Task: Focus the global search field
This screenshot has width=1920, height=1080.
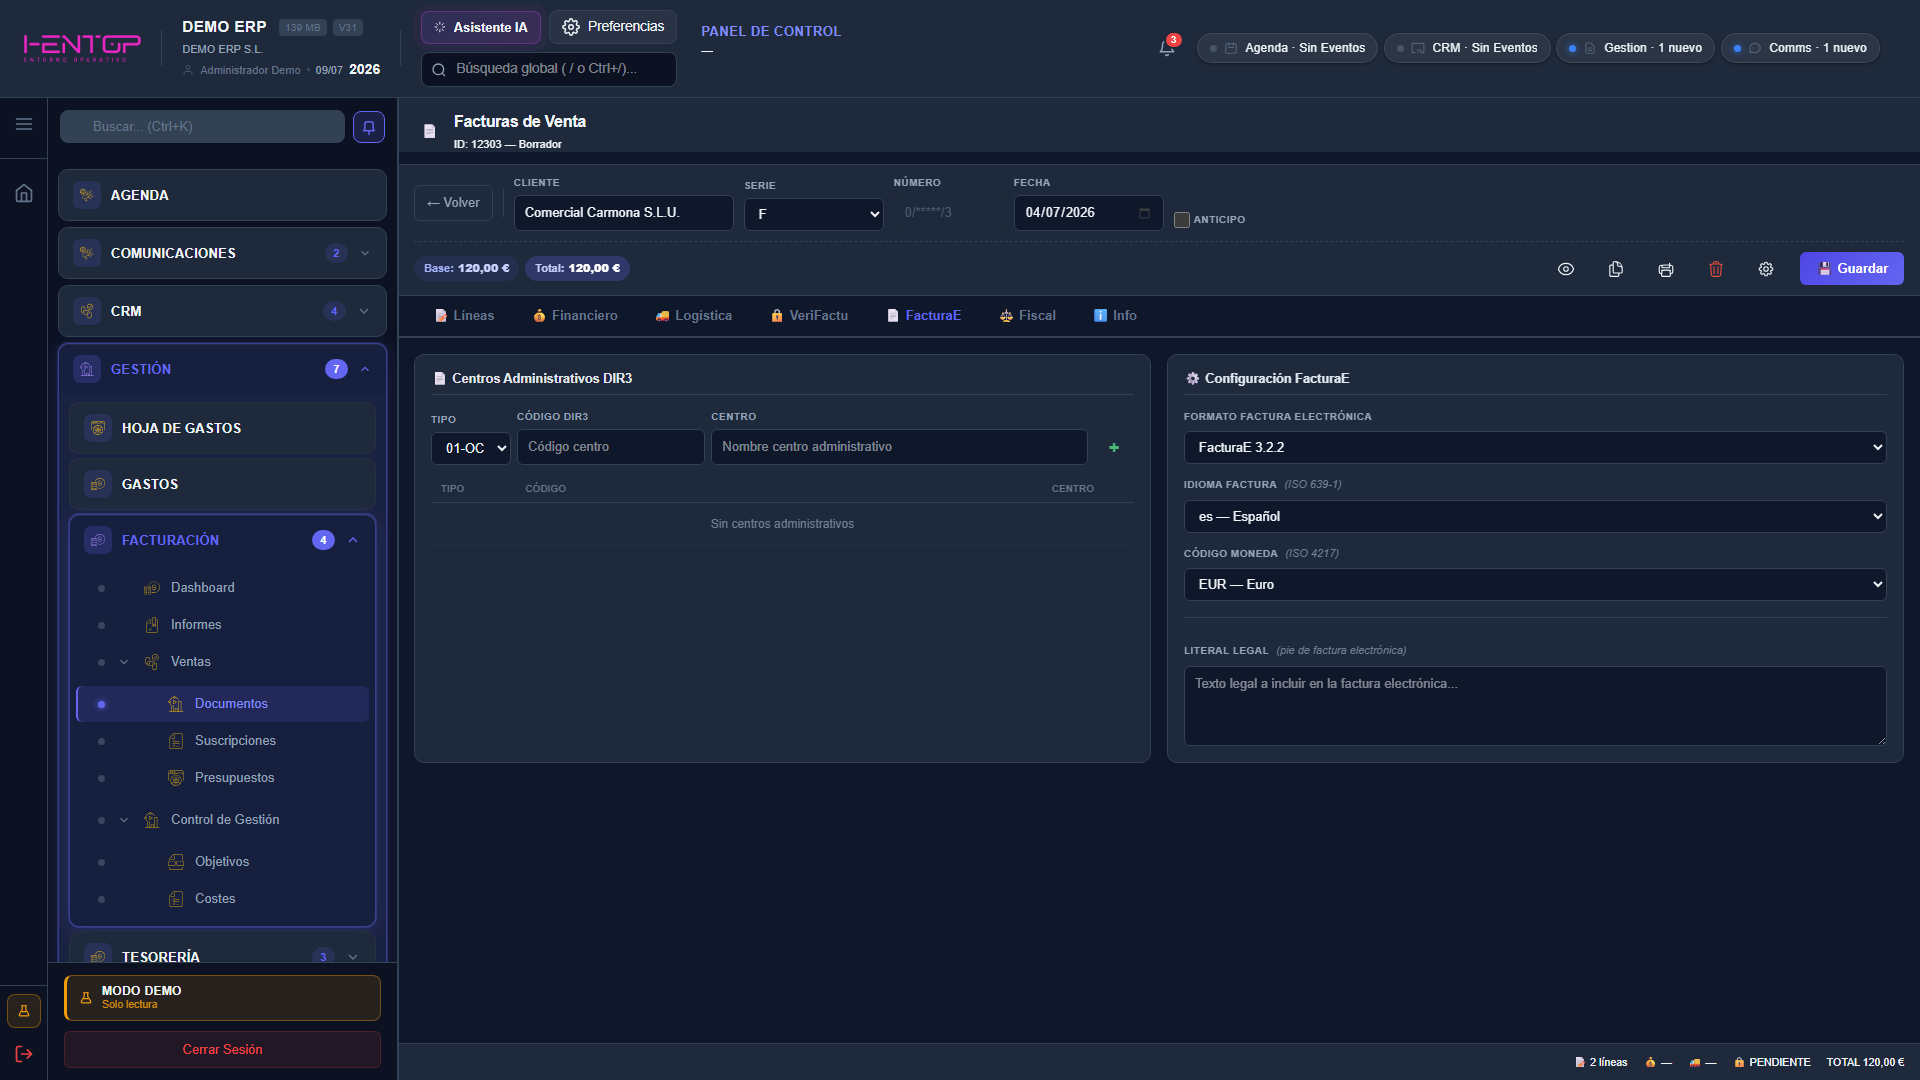Action: (x=549, y=69)
